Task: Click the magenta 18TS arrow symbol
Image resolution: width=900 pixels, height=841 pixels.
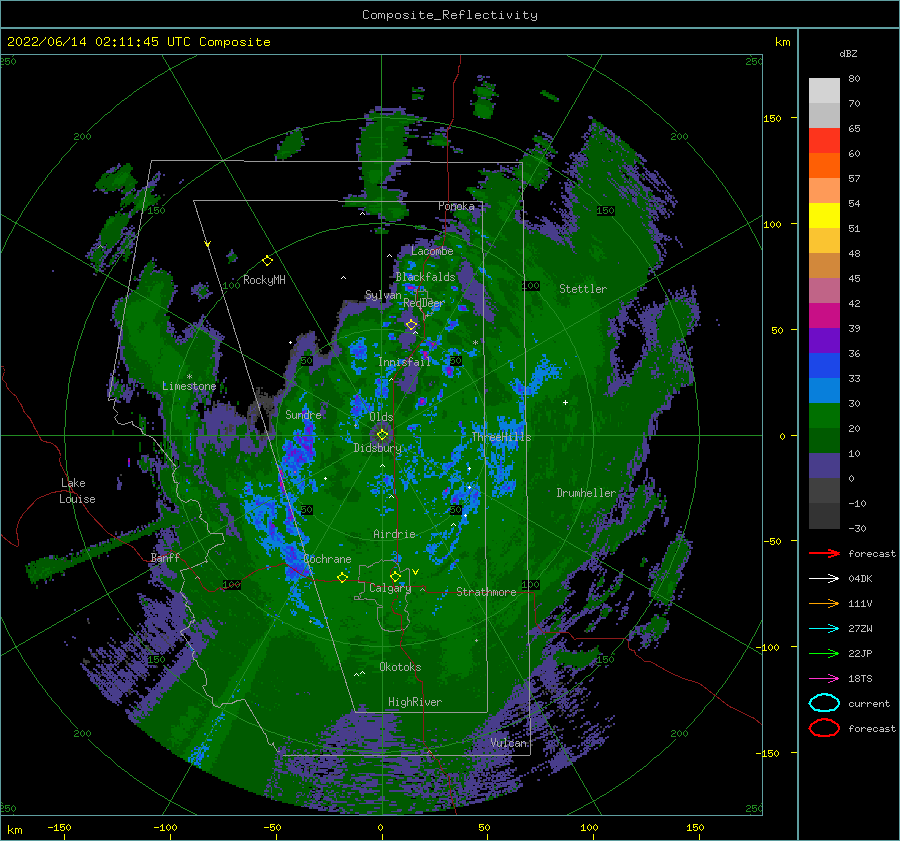Action: (x=824, y=679)
